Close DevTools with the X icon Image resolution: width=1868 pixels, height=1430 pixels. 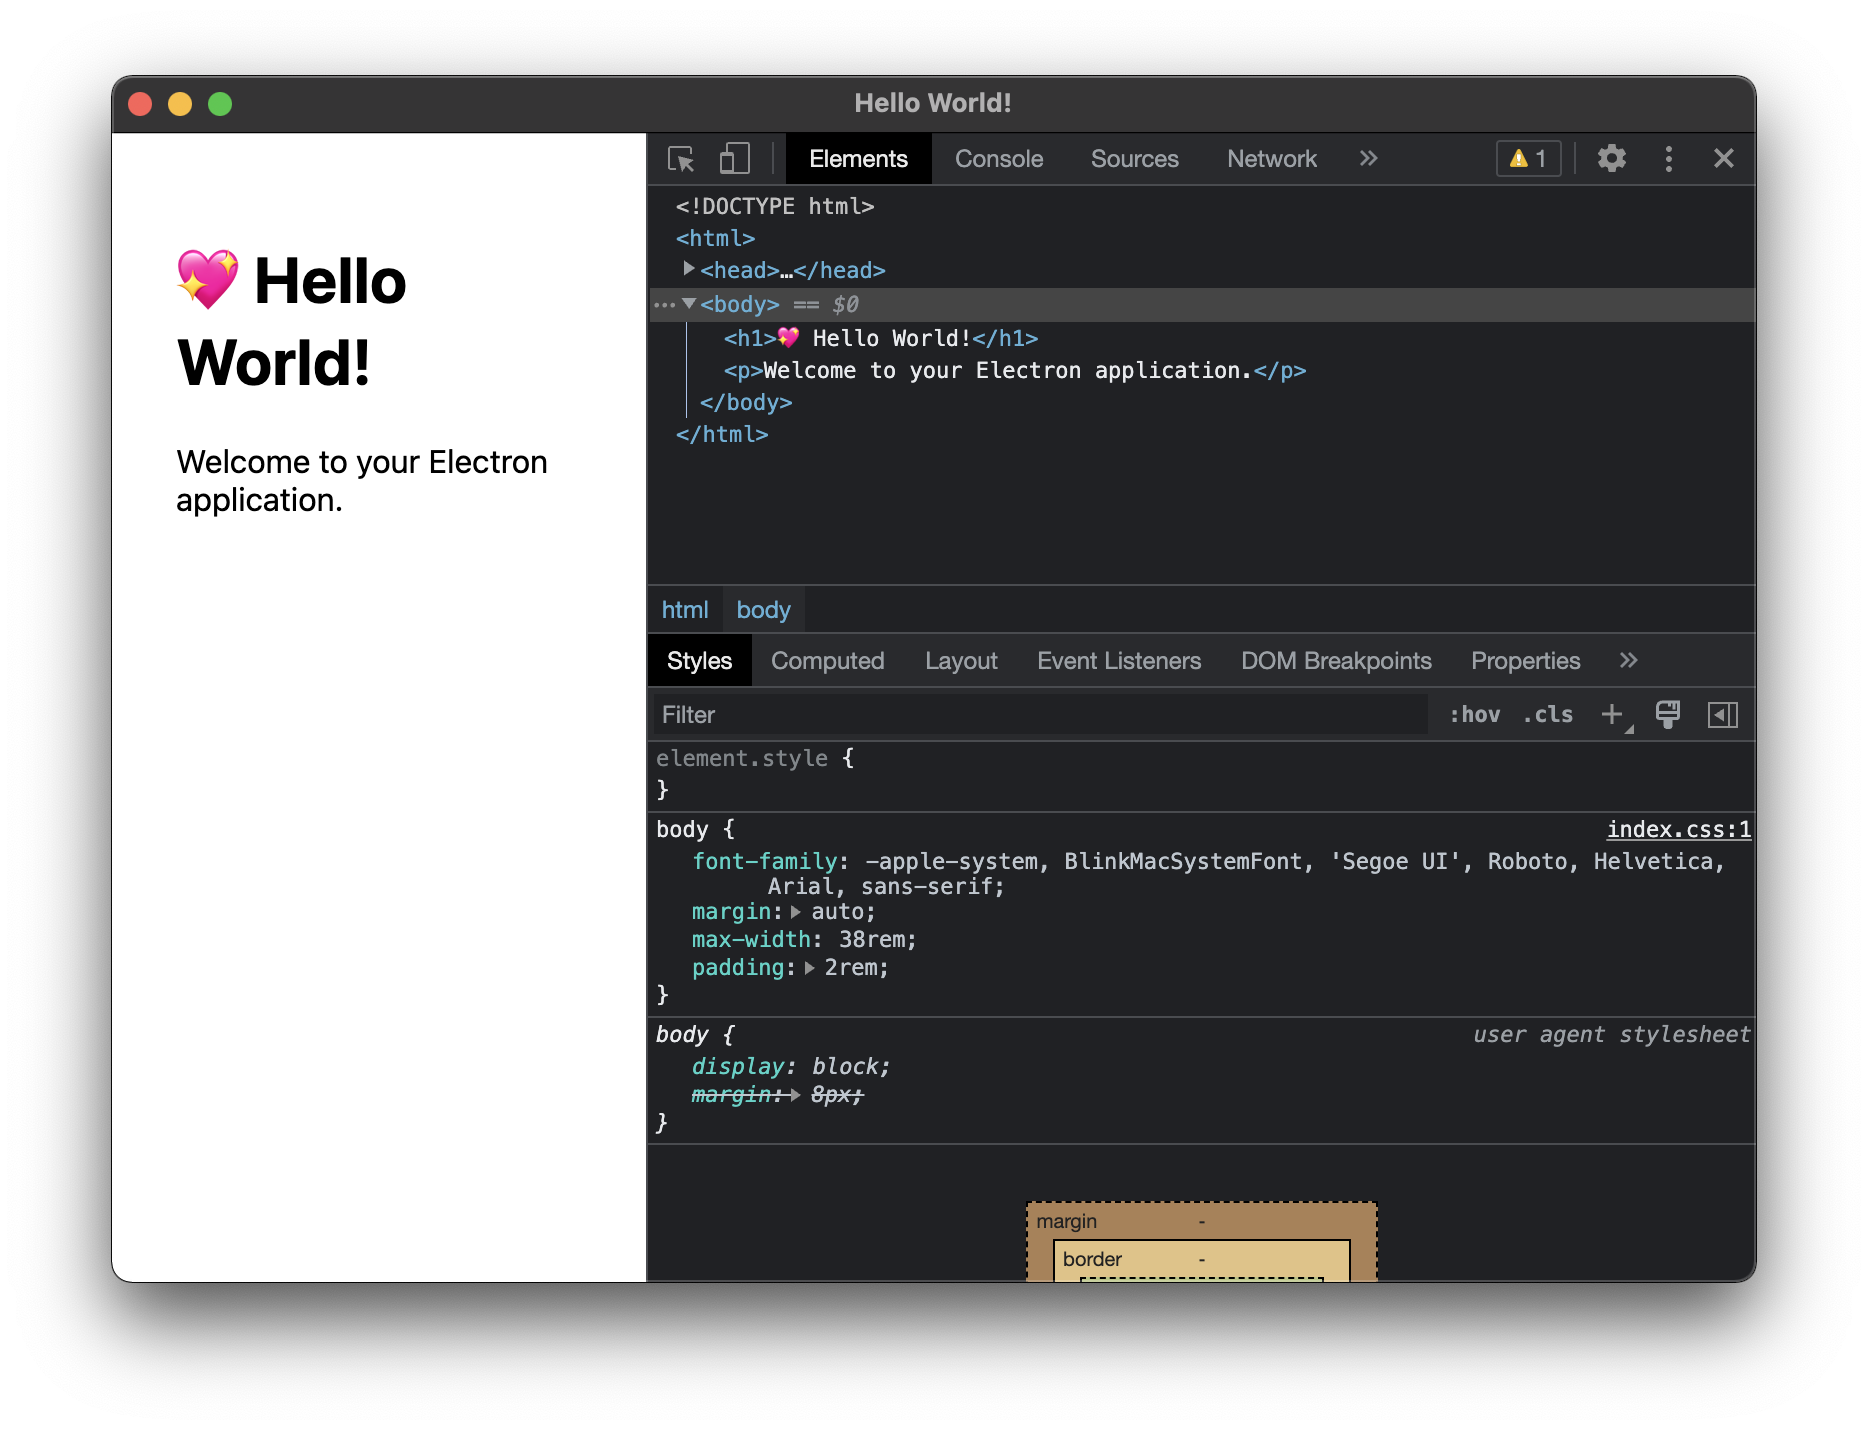click(x=1724, y=158)
